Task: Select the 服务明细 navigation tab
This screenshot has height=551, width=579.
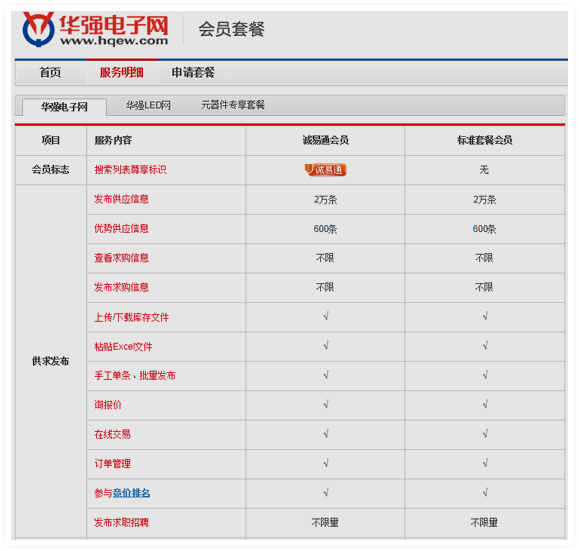Action: point(121,72)
